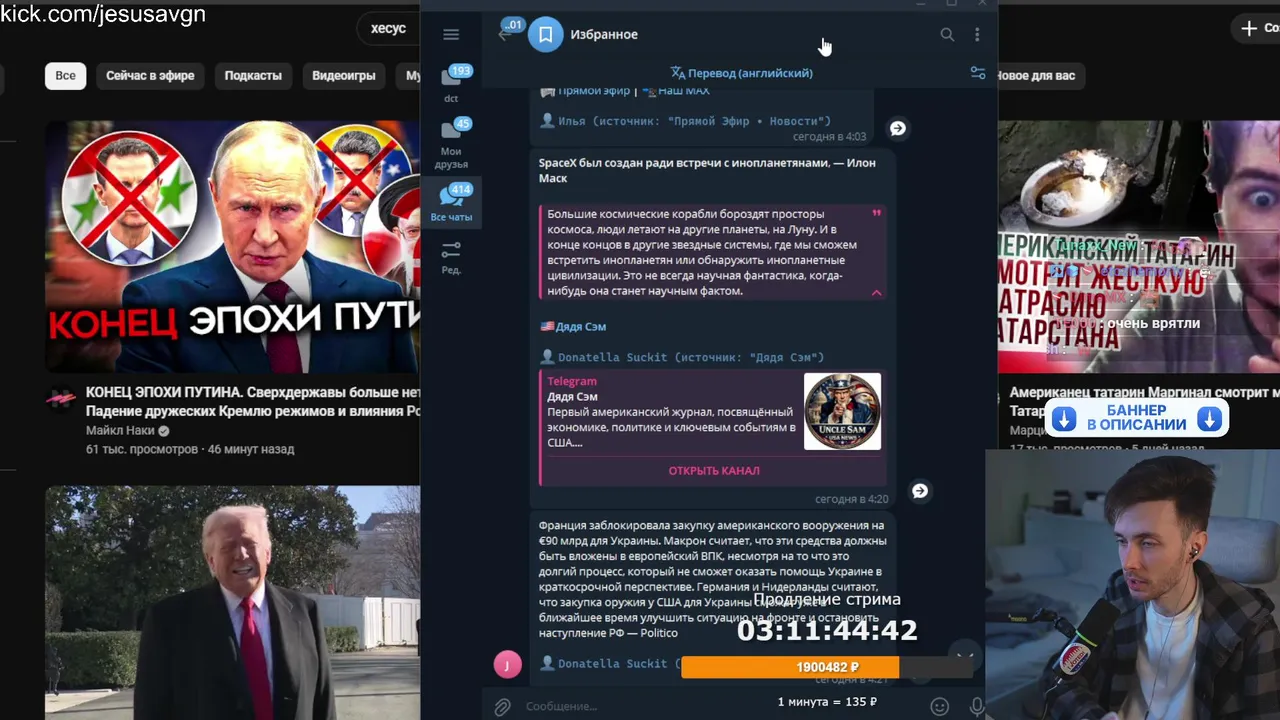This screenshot has height=720, width=1280.
Task: Open the Ред. folder editing option
Action: pyautogui.click(x=451, y=257)
